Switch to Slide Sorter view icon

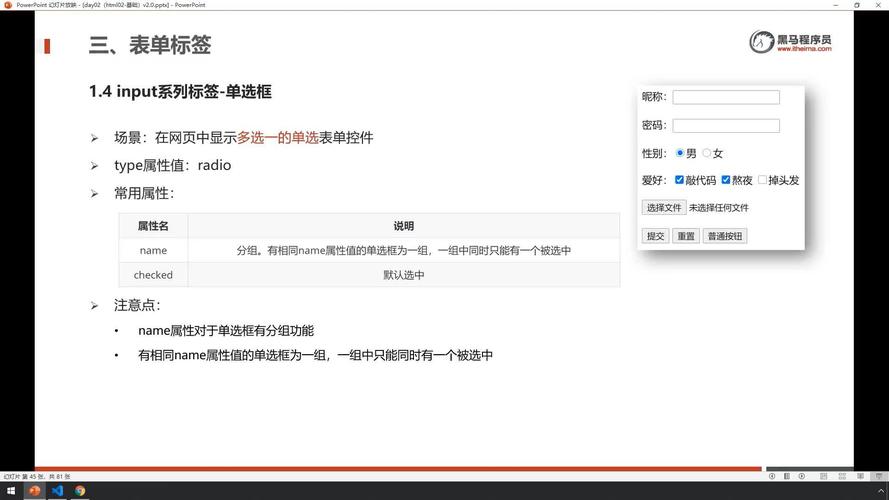pos(842,476)
